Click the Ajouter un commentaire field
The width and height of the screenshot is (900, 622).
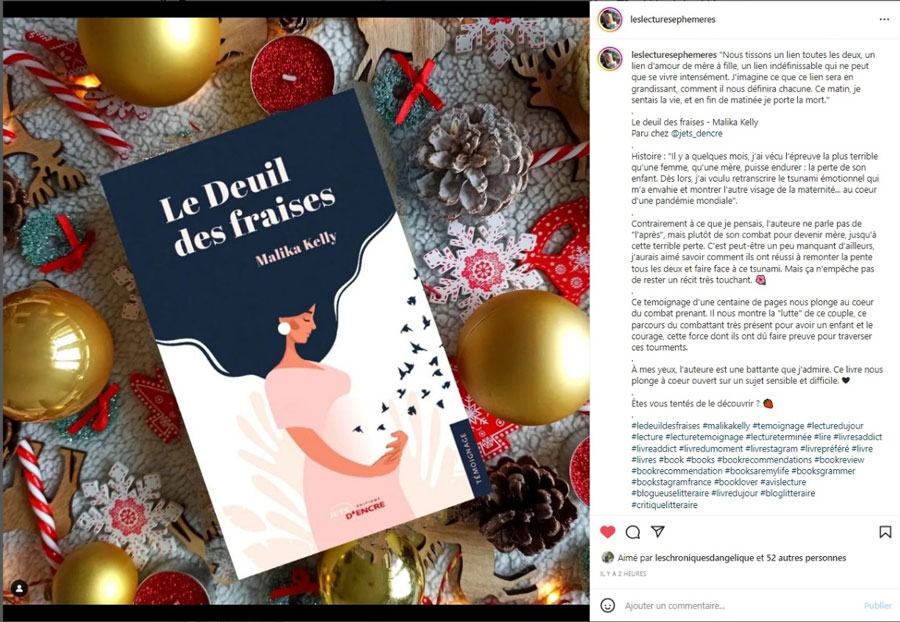tap(740, 605)
